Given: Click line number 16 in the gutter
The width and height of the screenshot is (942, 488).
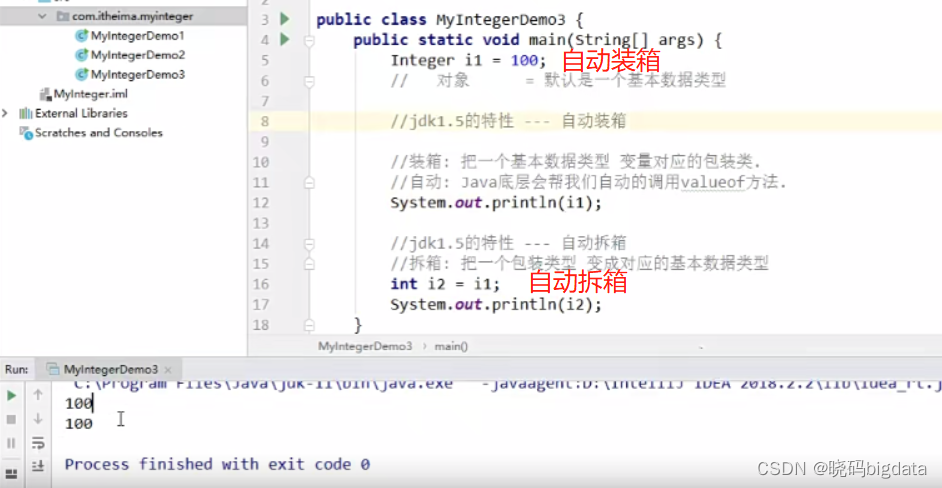Looking at the screenshot, I should click(261, 284).
